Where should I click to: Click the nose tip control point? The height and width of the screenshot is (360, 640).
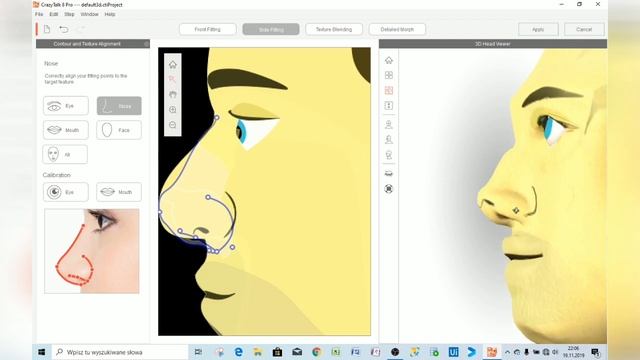(x=160, y=212)
